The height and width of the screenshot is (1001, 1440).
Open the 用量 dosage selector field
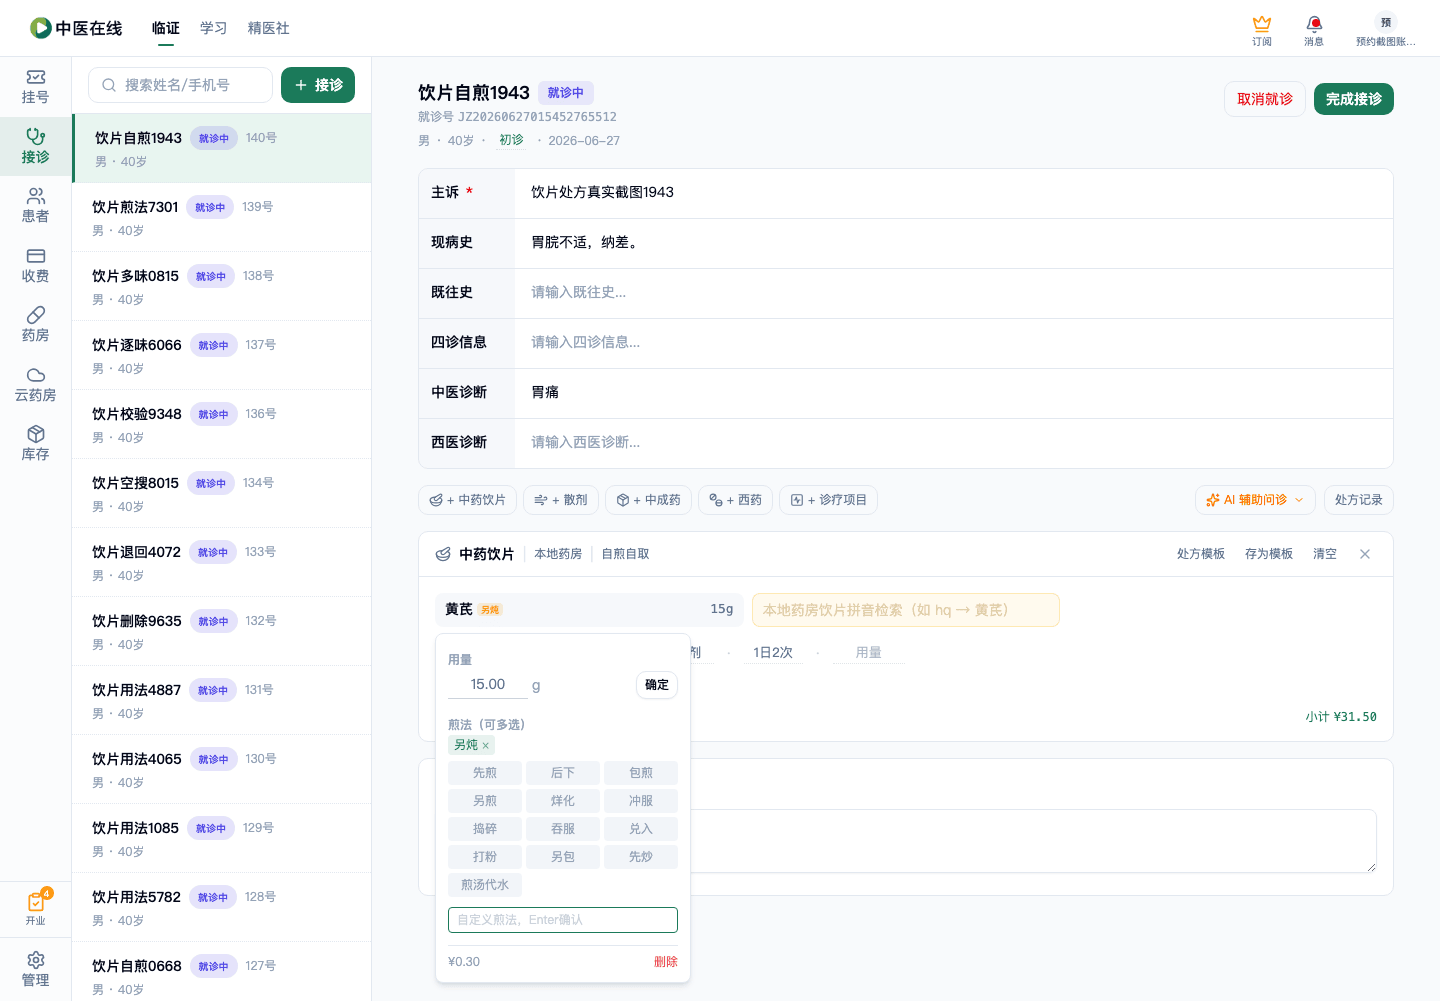coord(868,653)
